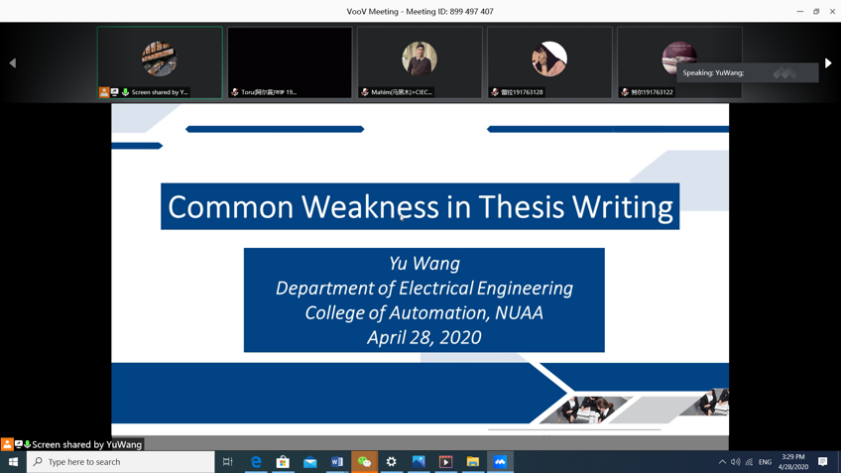Open Settings gear in the taskbar
841x473 pixels.
tap(391, 462)
